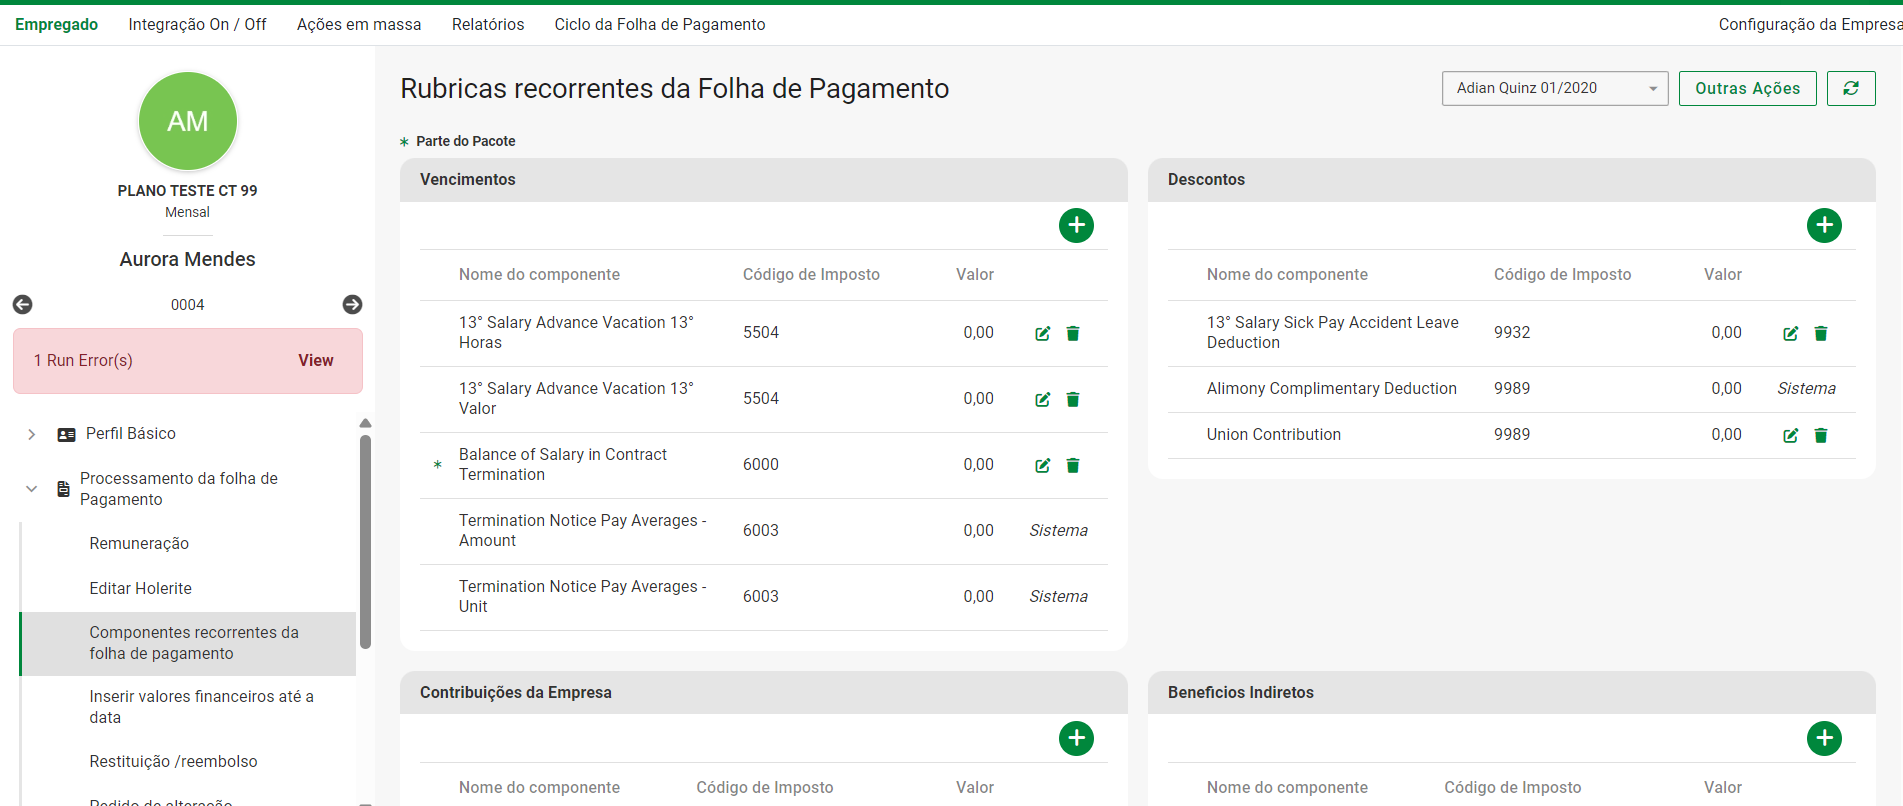
Task: Go to the next employee arrow
Action: [x=352, y=304]
